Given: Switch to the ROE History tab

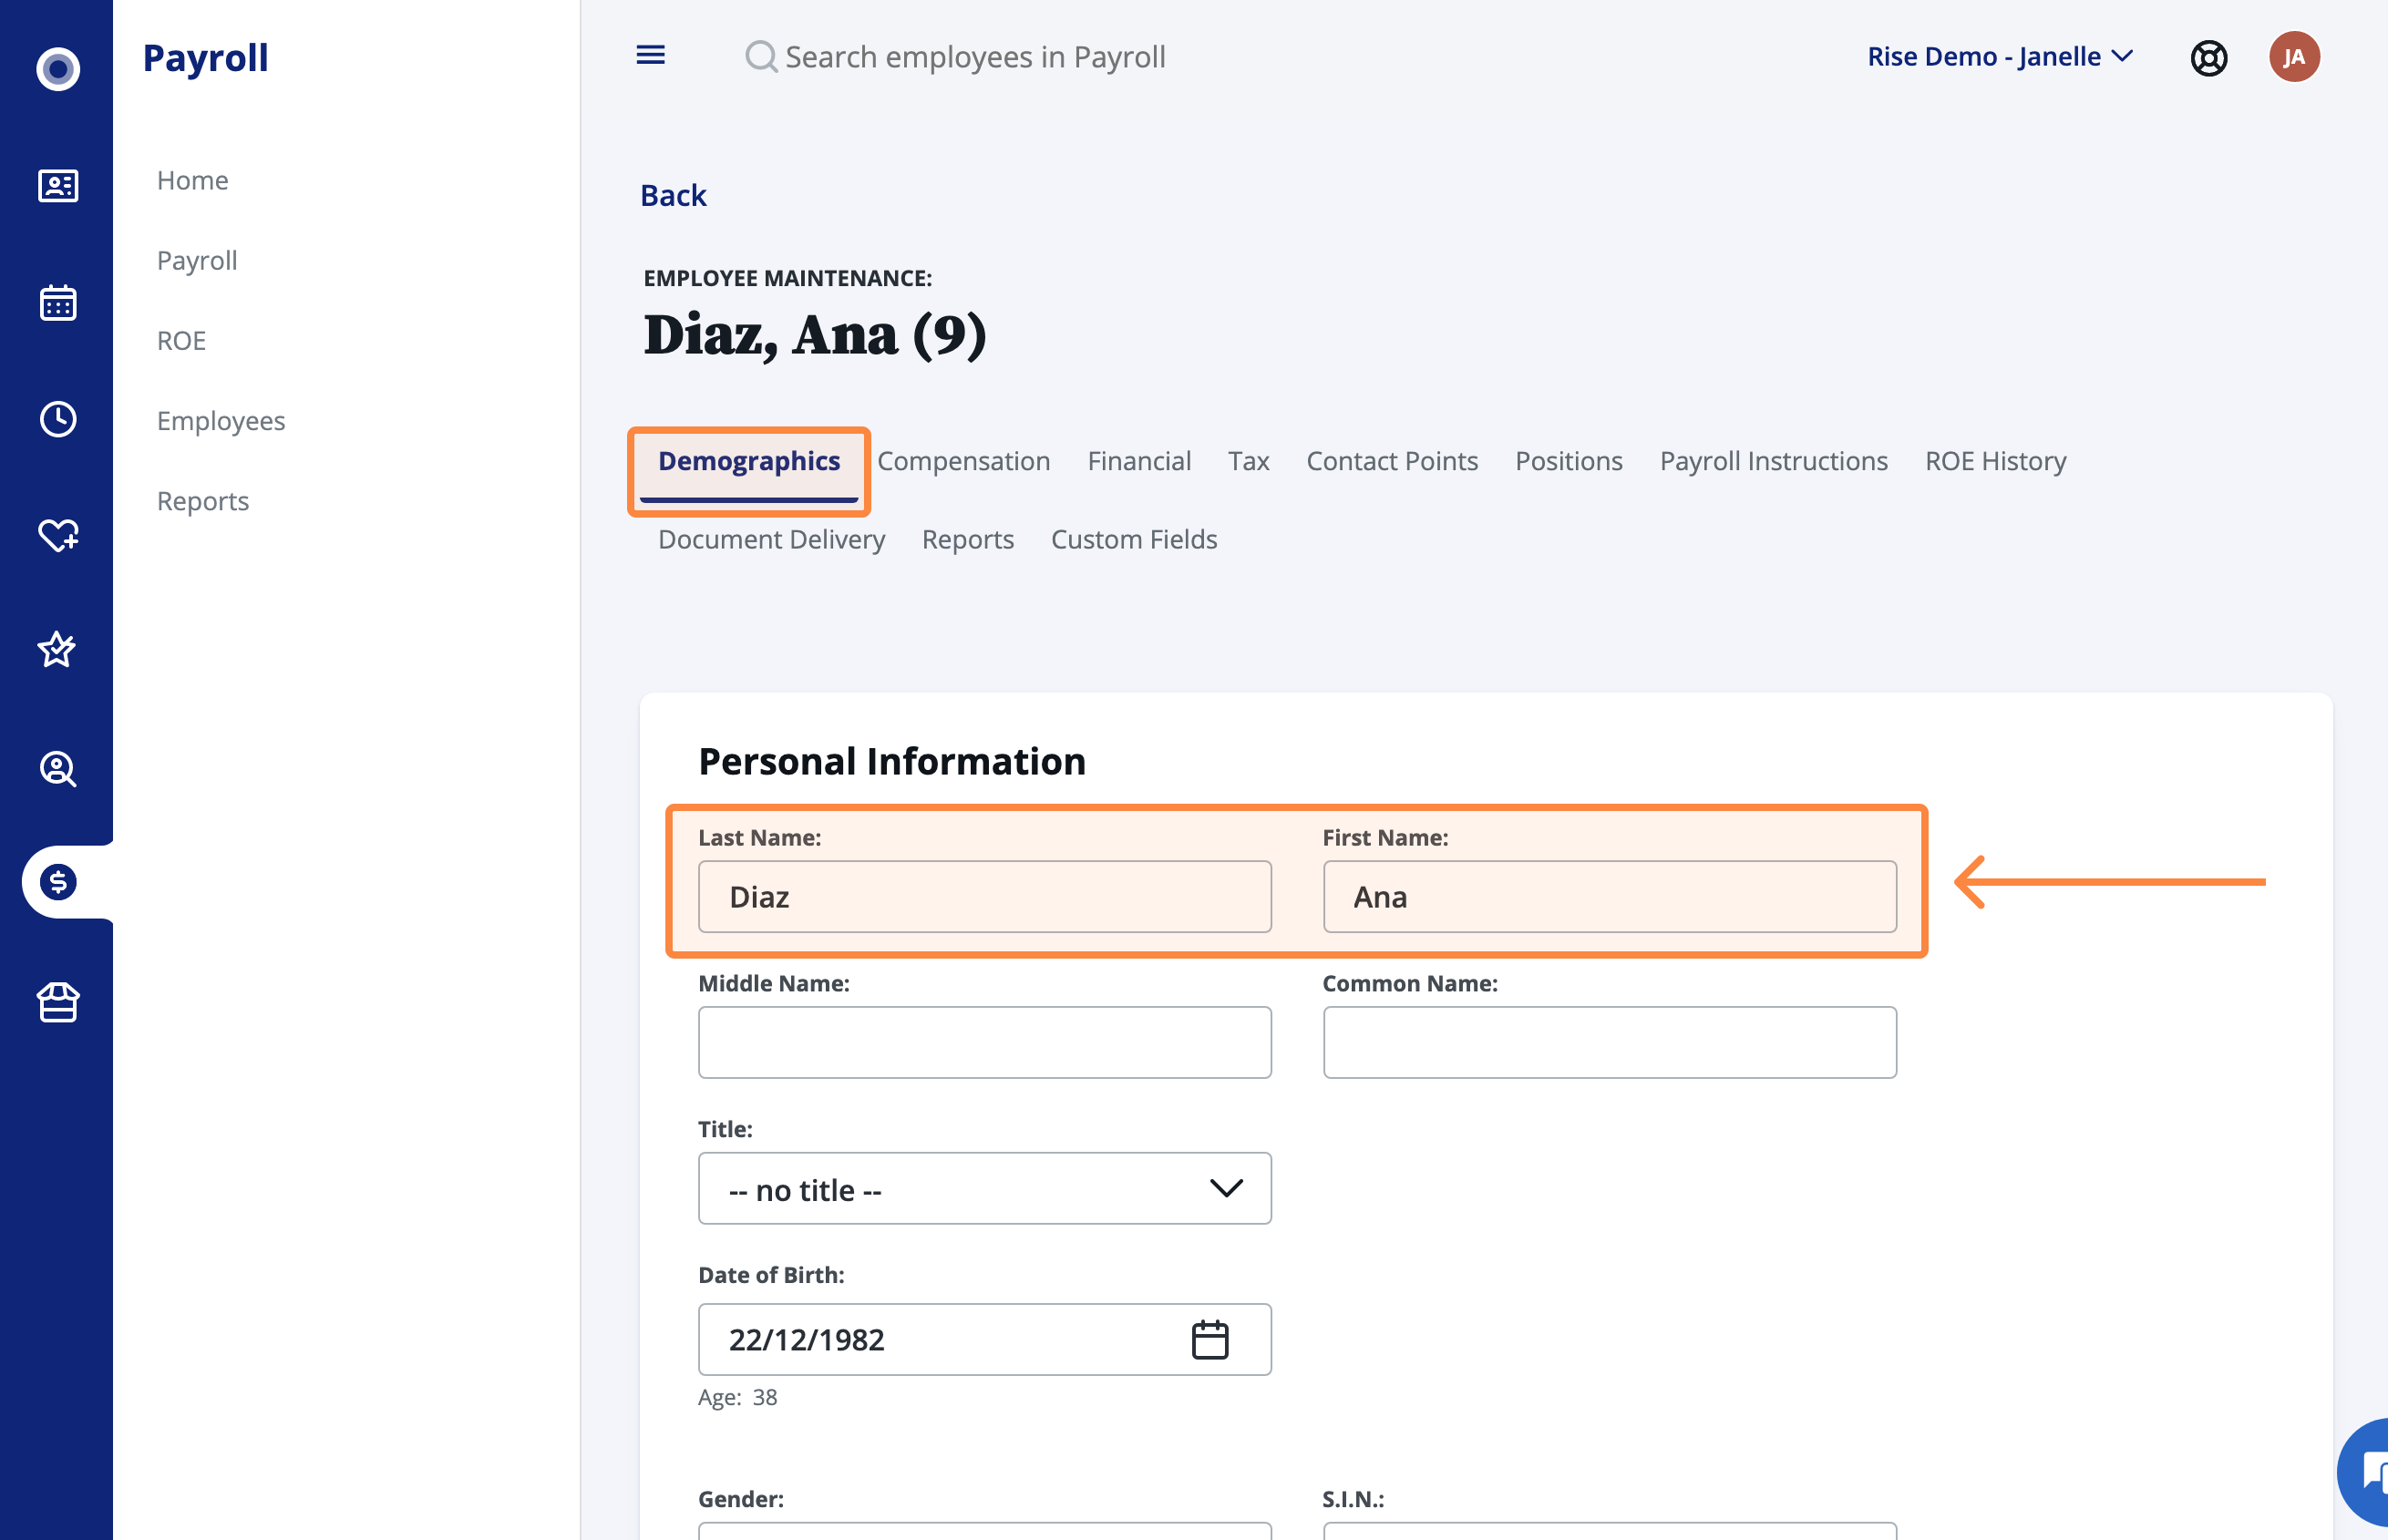Looking at the screenshot, I should pyautogui.click(x=1995, y=461).
